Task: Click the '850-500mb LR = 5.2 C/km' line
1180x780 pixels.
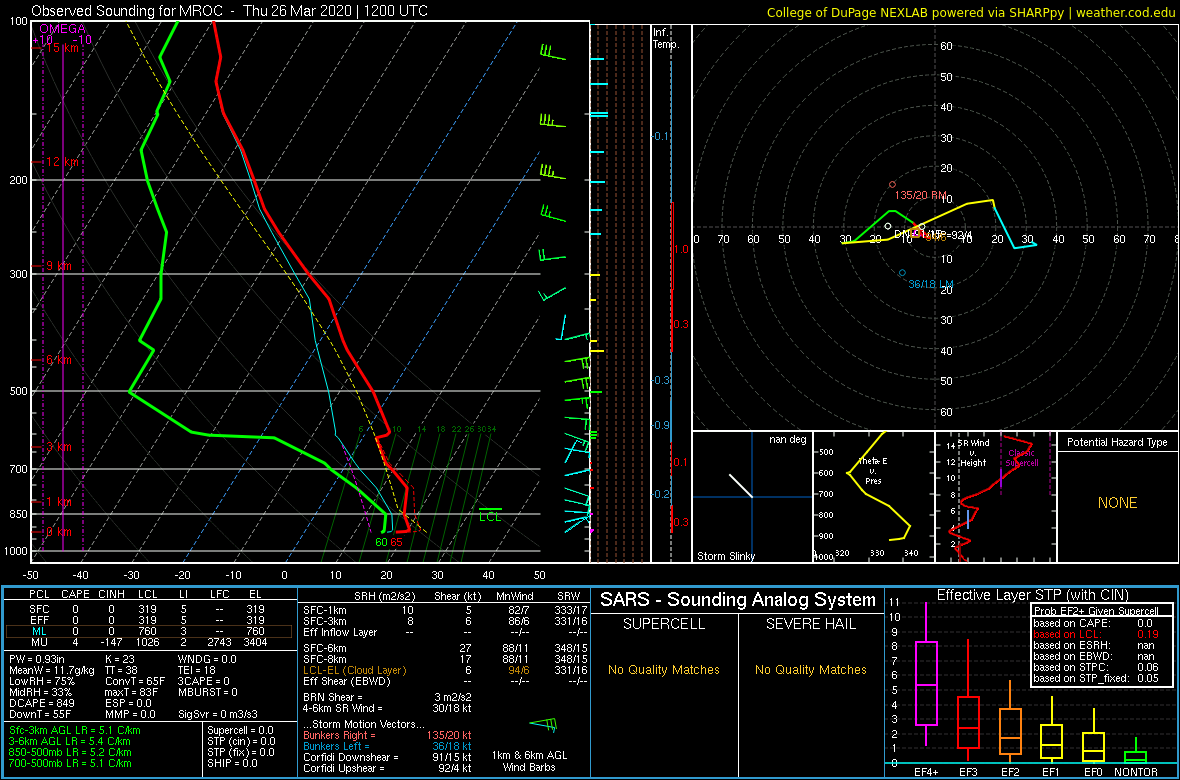Action: click(70, 752)
